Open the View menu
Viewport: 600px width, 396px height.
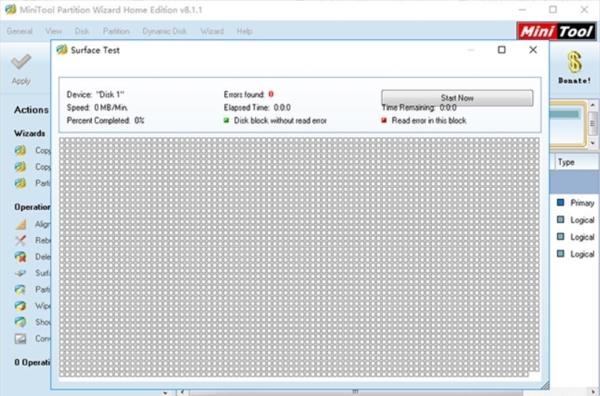point(54,31)
